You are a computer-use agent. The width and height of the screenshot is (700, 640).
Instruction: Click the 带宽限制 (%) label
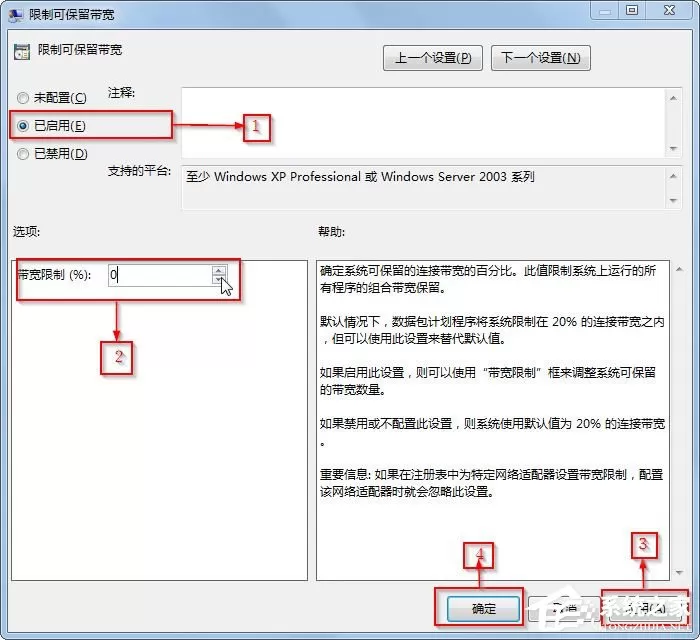pos(54,274)
